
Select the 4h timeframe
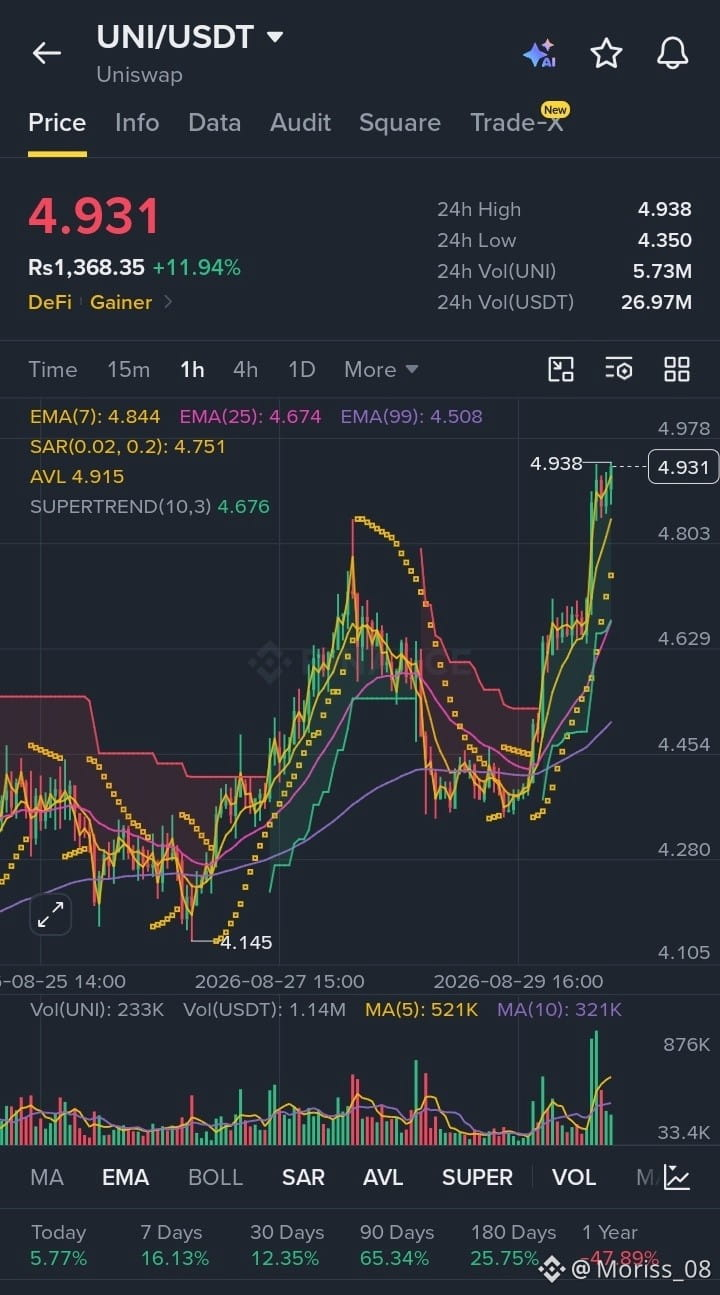coord(246,369)
